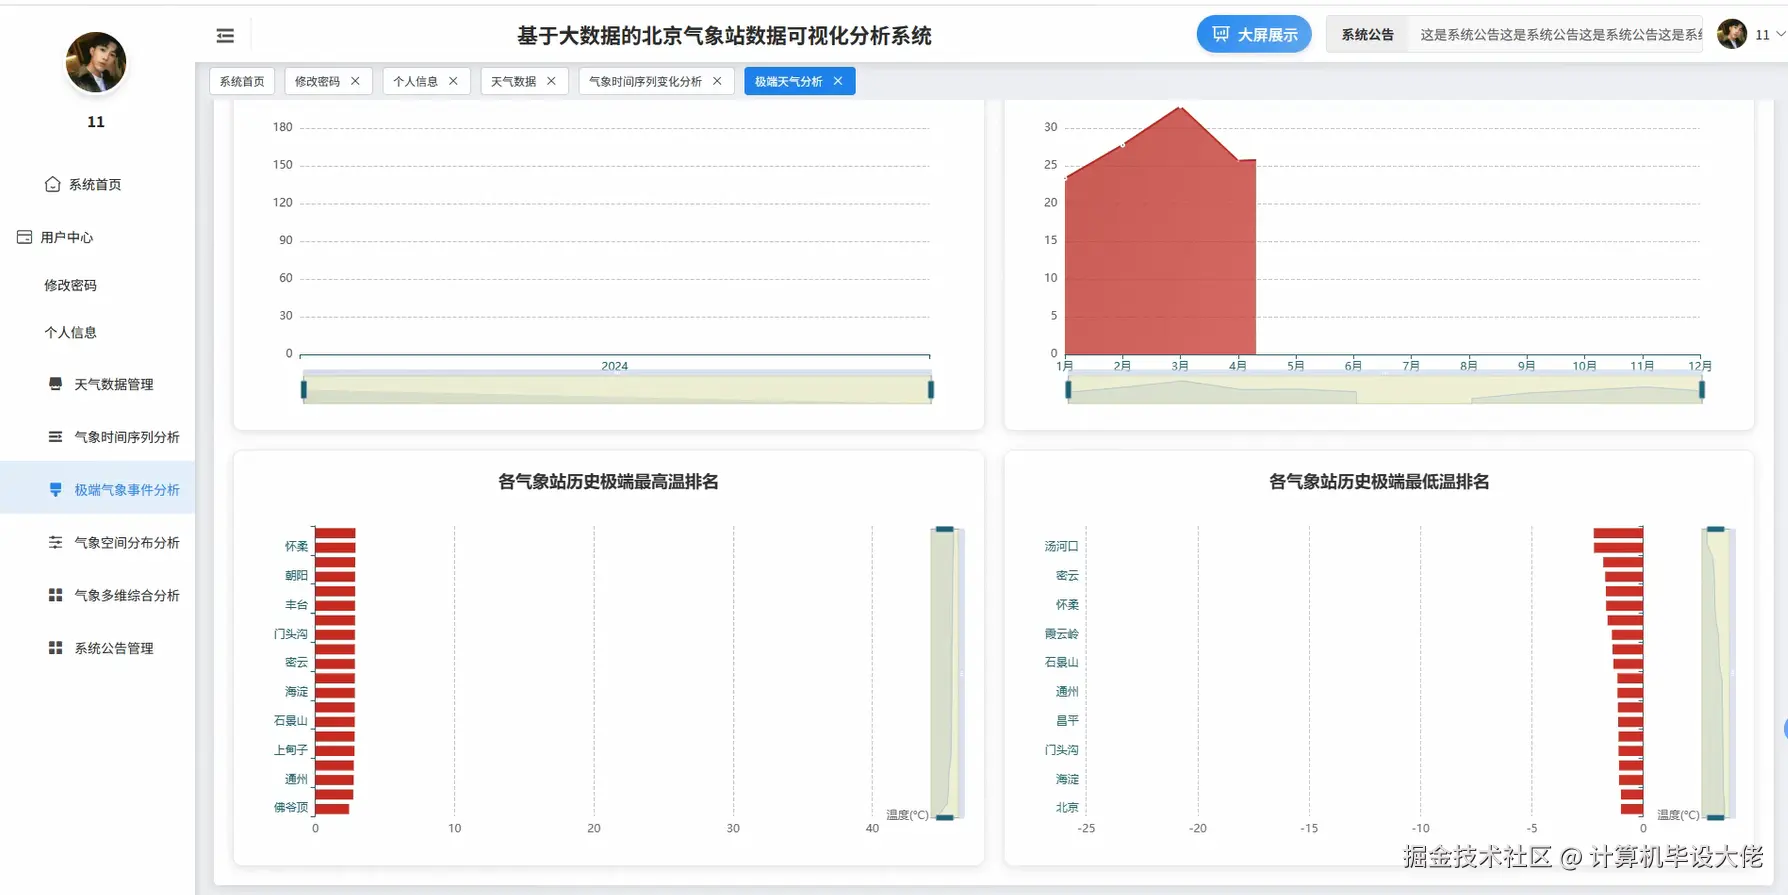Select 极端气象事件分析 in the sidebar
Image resolution: width=1788 pixels, height=895 pixels.
(x=126, y=490)
